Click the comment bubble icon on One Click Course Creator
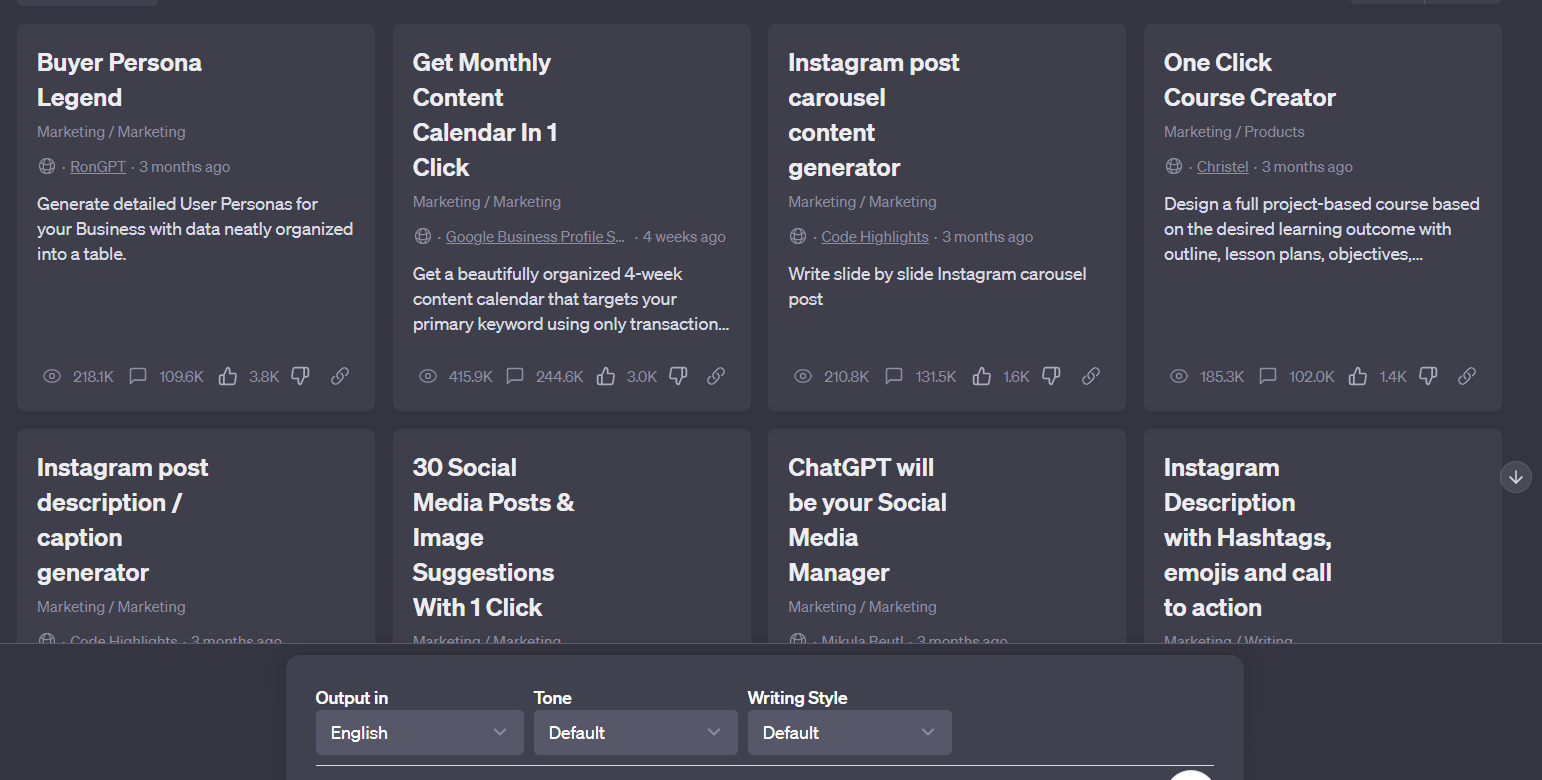This screenshot has height=780, width=1542. [1268, 376]
